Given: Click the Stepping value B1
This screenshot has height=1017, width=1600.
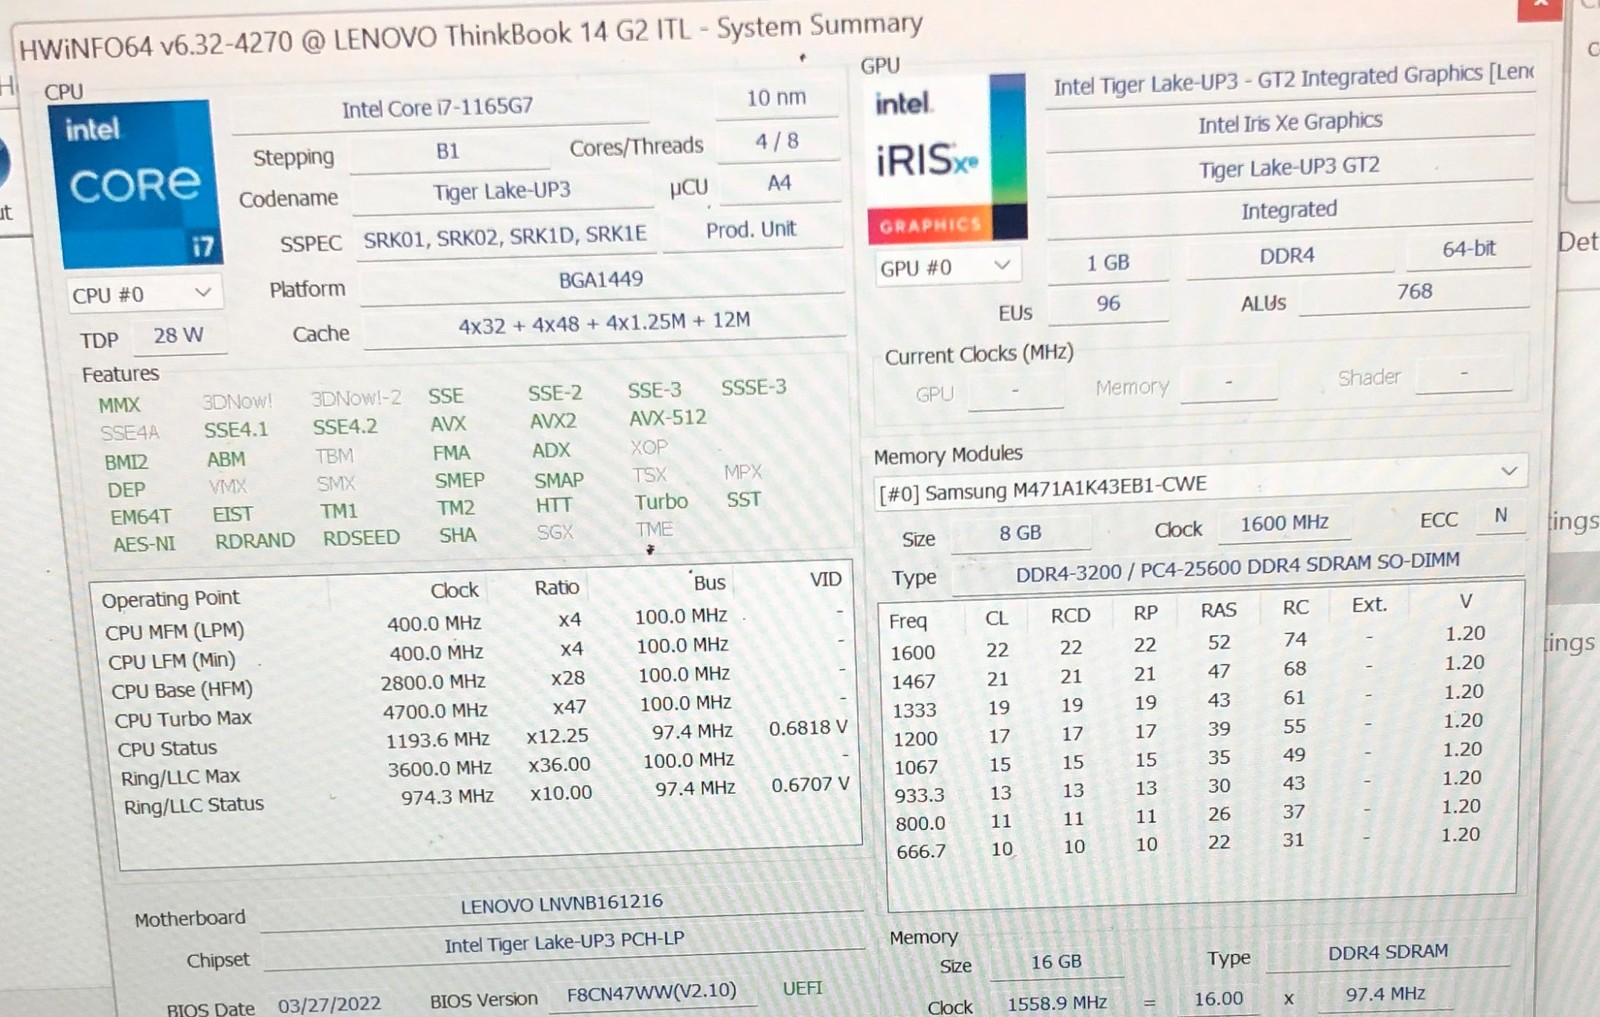Looking at the screenshot, I should point(448,151).
